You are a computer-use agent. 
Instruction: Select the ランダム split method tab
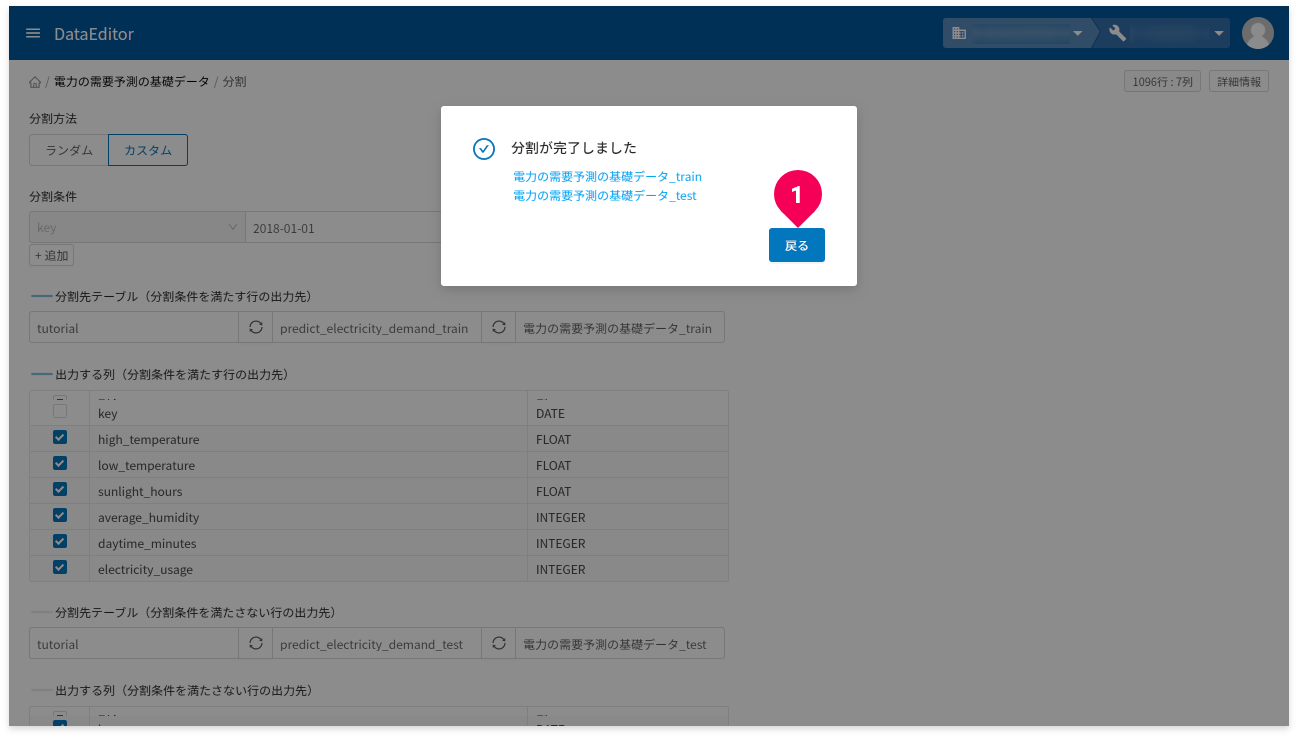coord(69,150)
